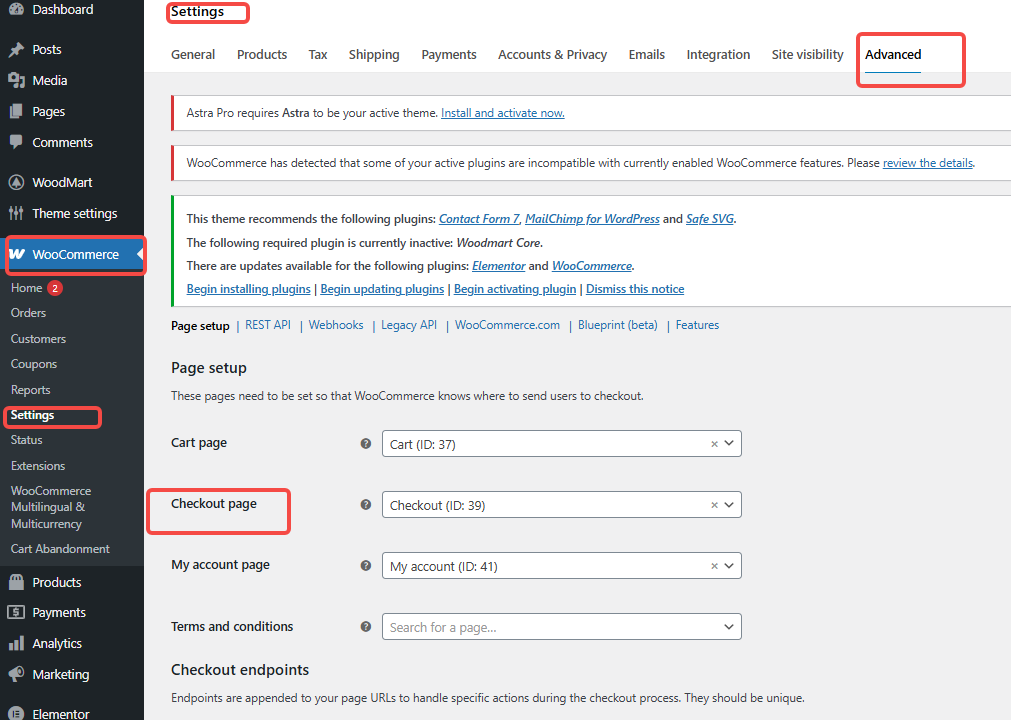Image resolution: width=1011 pixels, height=720 pixels.
Task: Dismiss the recommended plugins notice
Action: click(x=635, y=288)
